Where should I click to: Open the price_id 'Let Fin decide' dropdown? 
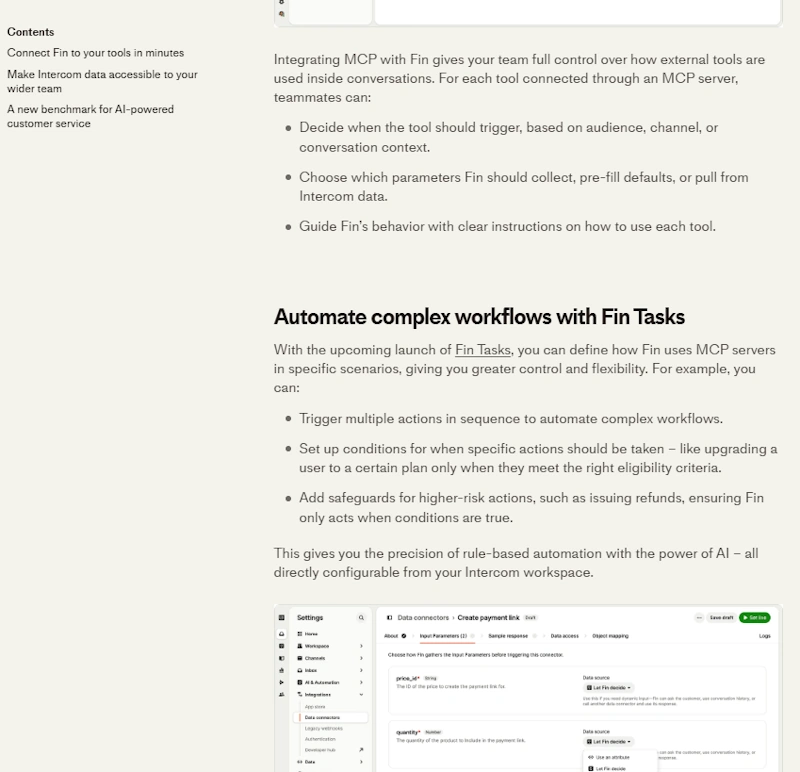point(609,687)
